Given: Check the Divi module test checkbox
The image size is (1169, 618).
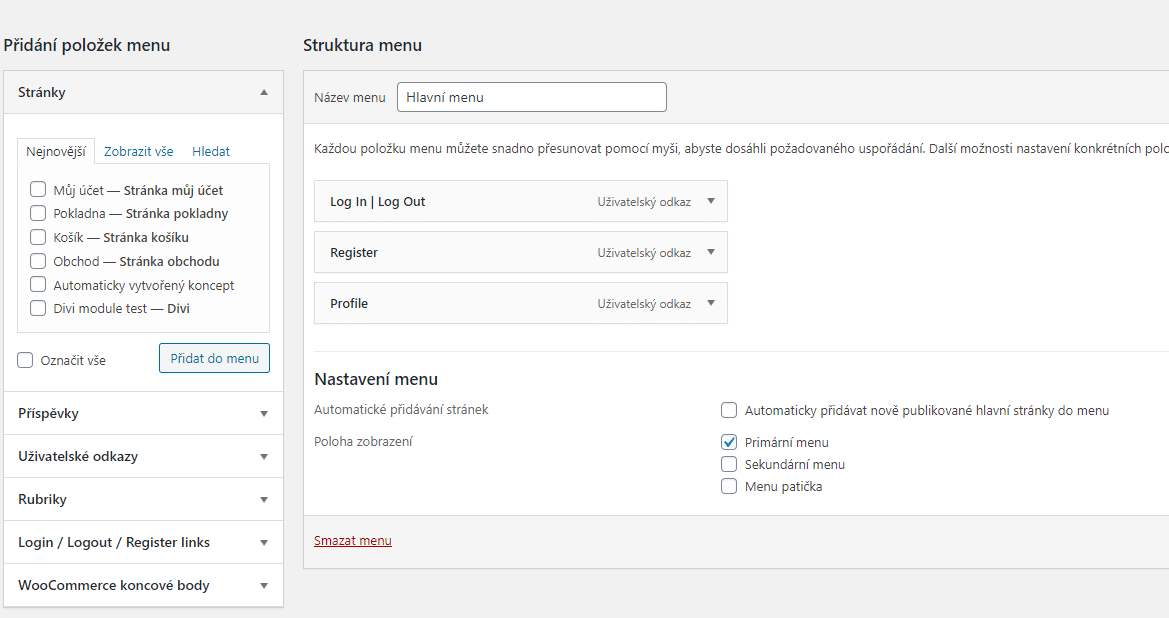Looking at the screenshot, I should click(38, 308).
